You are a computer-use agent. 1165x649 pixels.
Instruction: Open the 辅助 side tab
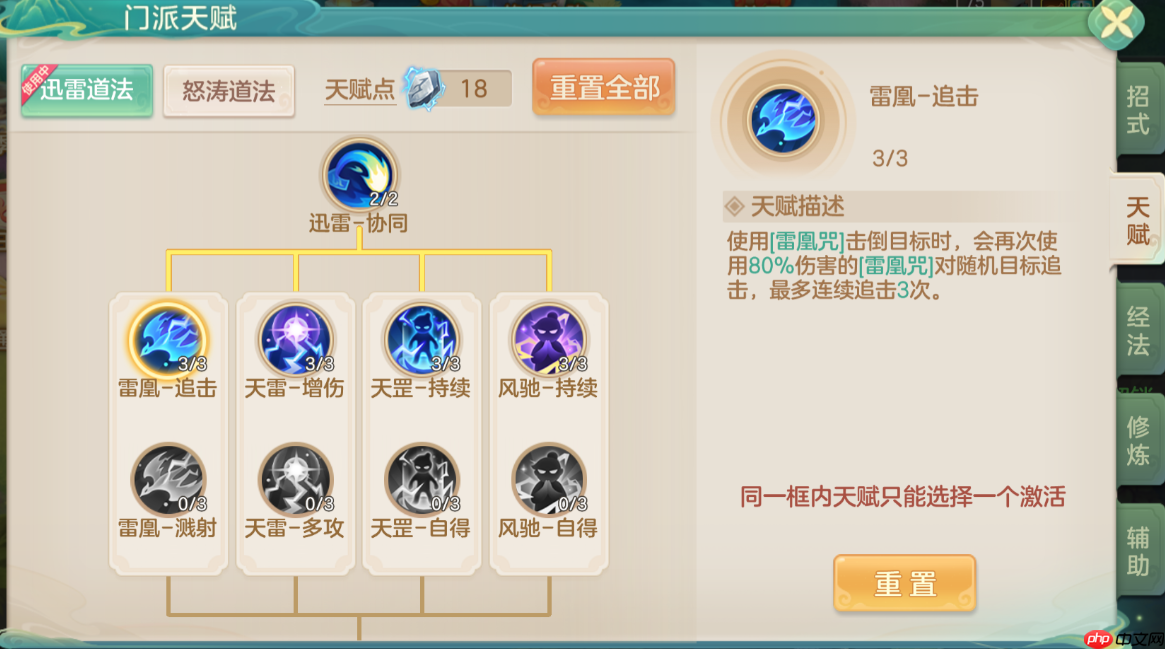pyautogui.click(x=1138, y=550)
